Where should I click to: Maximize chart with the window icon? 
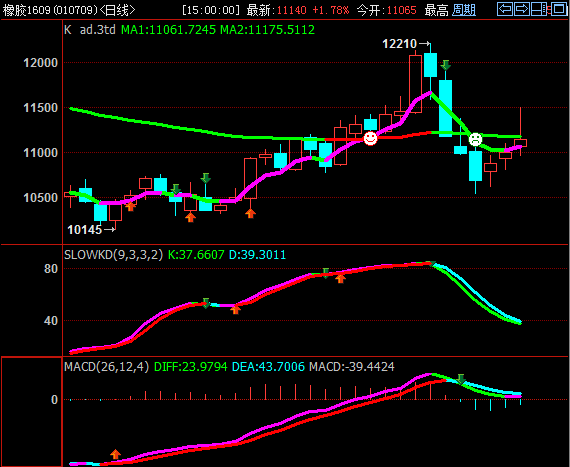click(x=559, y=9)
